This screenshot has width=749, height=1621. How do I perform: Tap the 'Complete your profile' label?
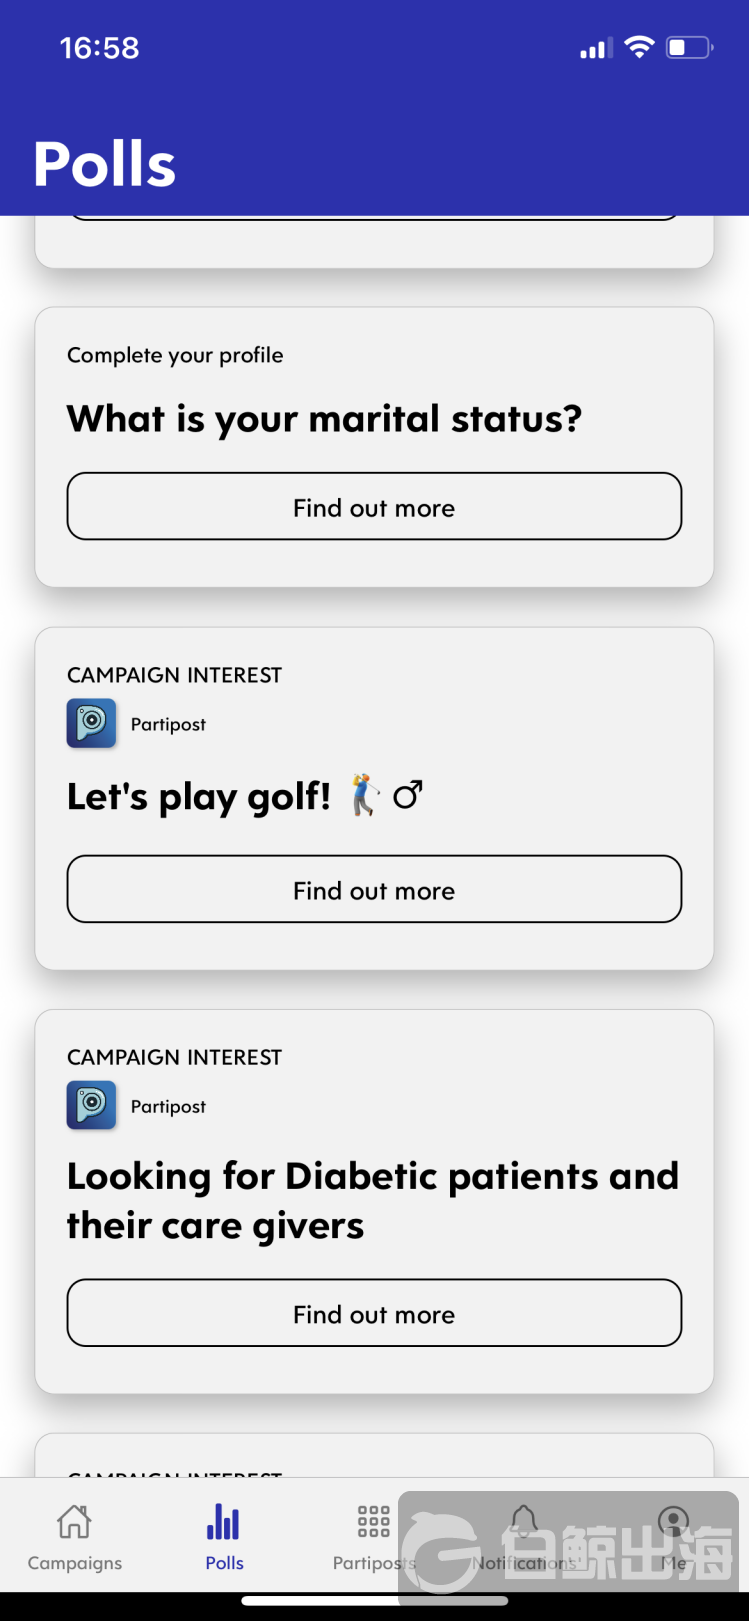click(x=175, y=355)
